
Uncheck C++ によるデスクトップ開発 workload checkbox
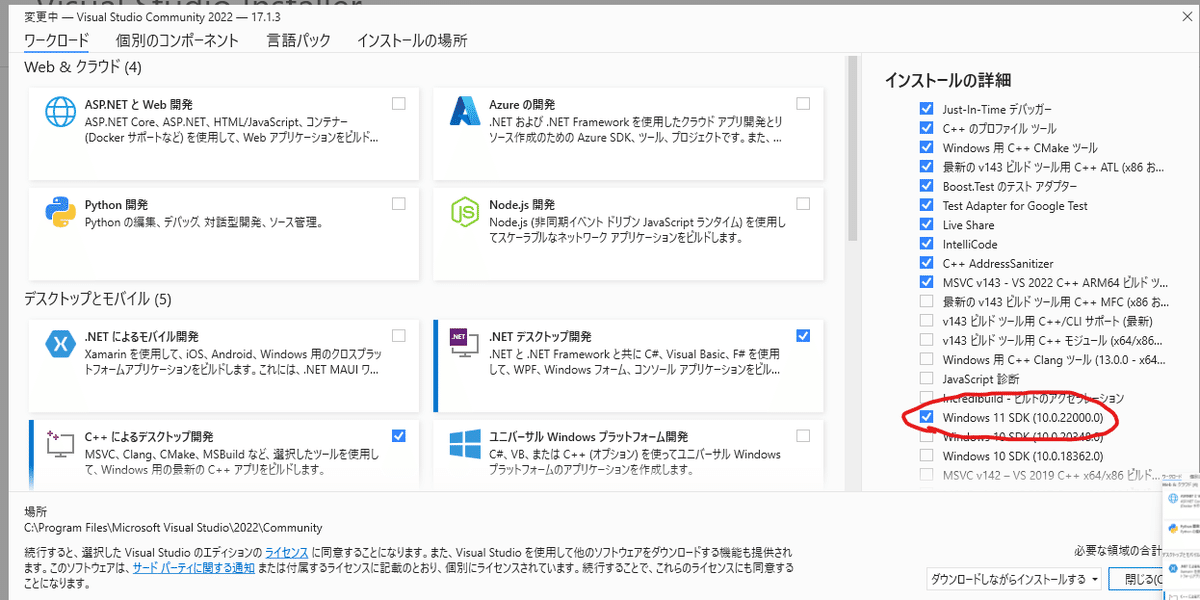[399, 435]
